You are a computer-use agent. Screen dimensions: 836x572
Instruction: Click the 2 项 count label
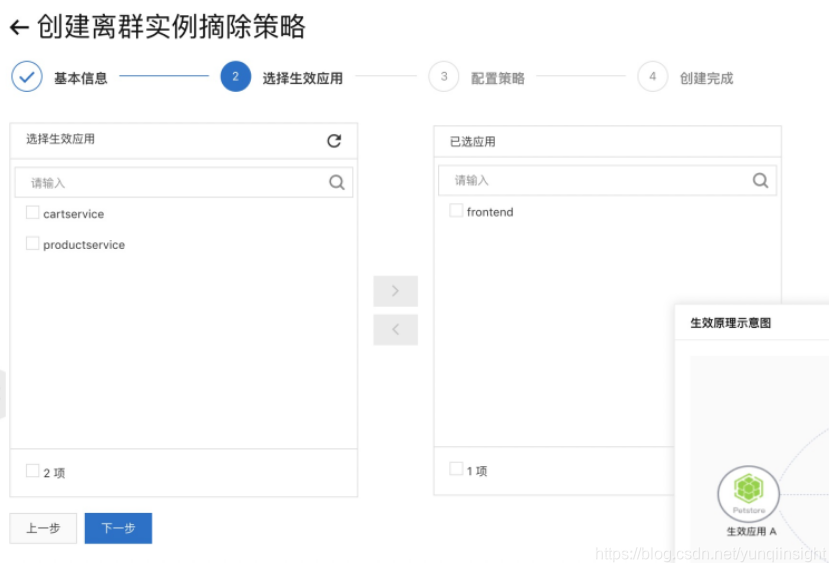(x=54, y=473)
